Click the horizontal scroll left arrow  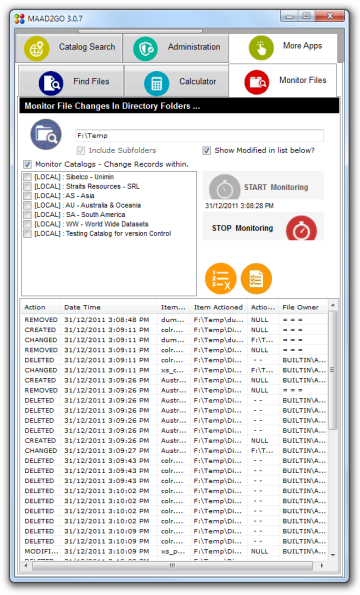(26, 566)
